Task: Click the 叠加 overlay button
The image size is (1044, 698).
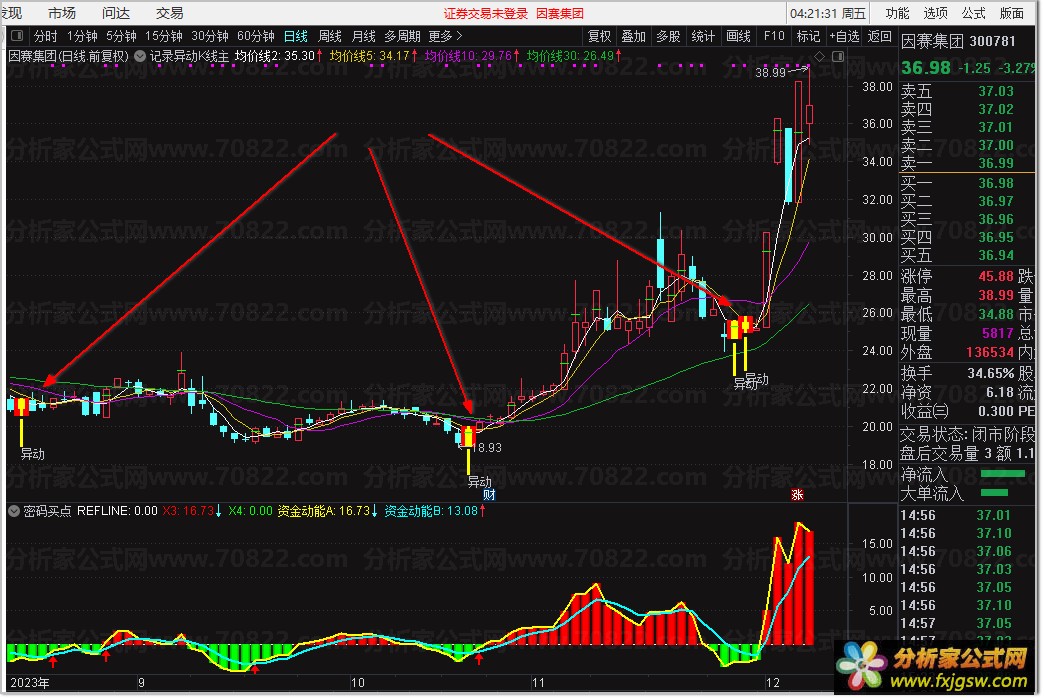Action: tap(634, 36)
